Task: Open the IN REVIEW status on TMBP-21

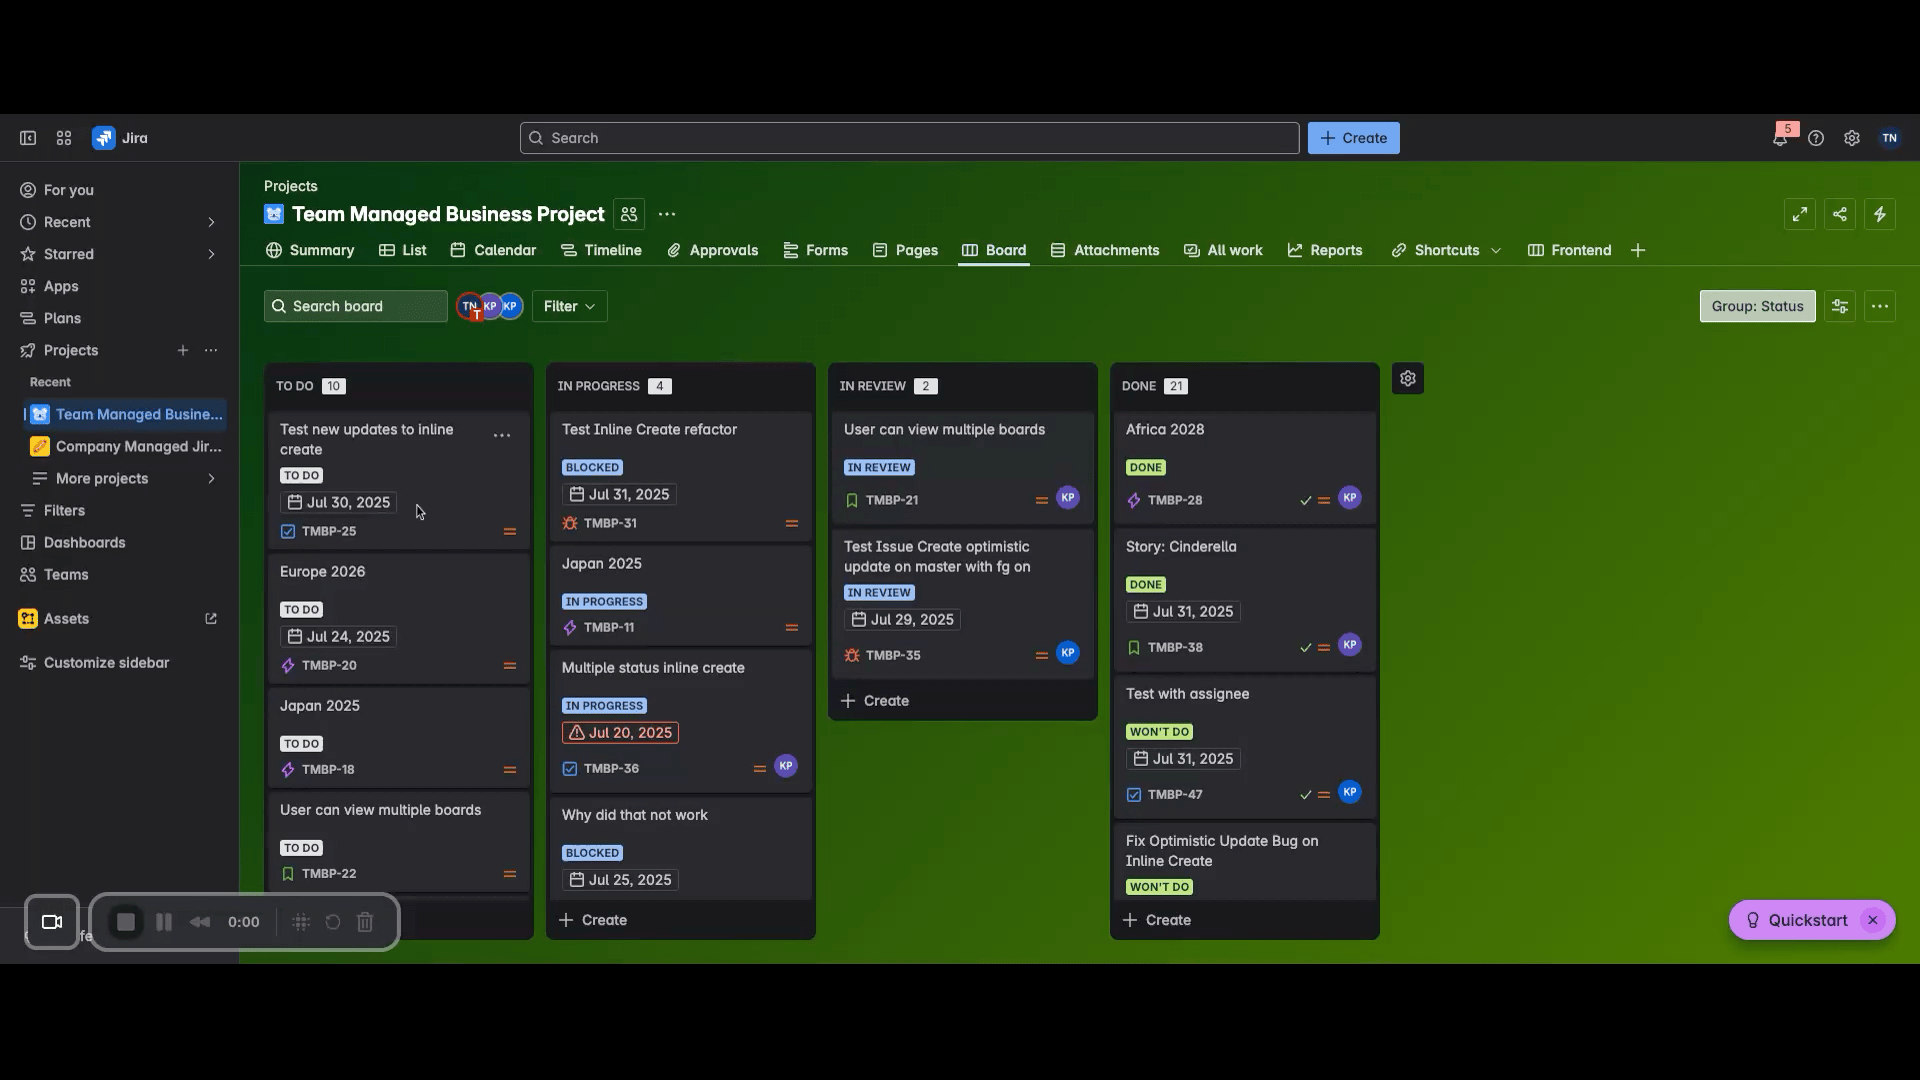Action: (879, 467)
